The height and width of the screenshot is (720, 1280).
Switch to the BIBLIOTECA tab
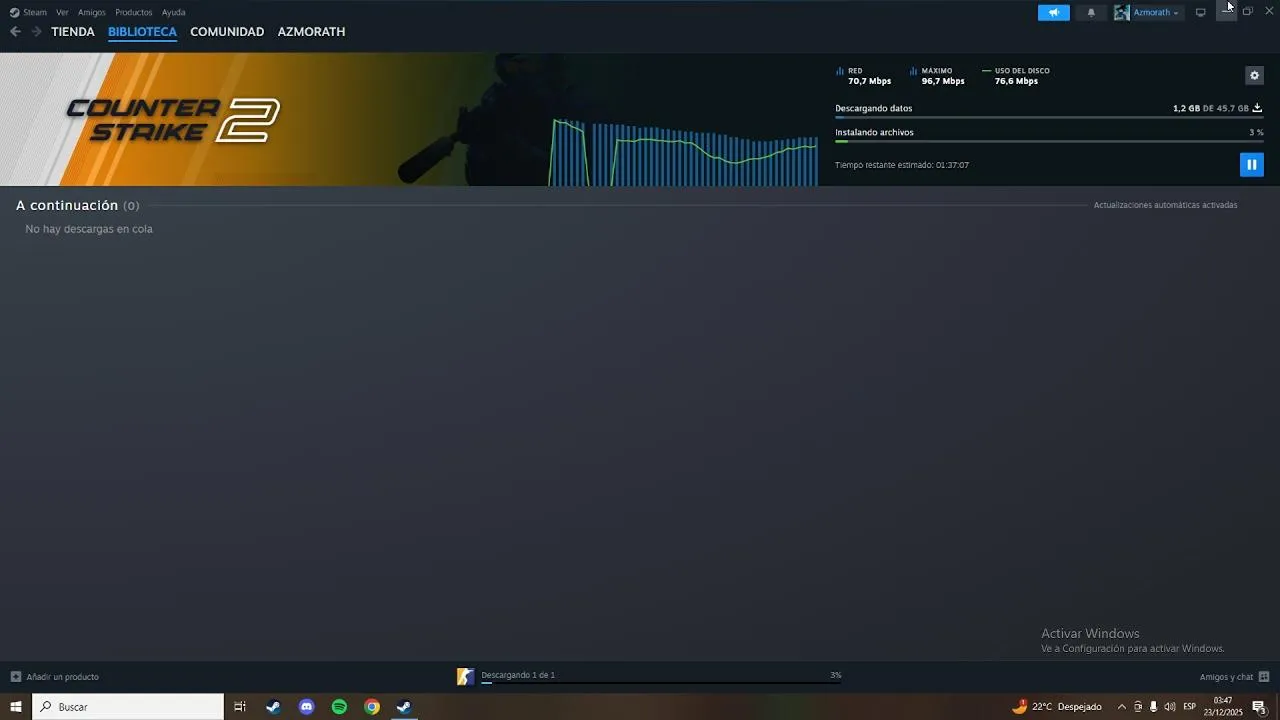coord(142,32)
